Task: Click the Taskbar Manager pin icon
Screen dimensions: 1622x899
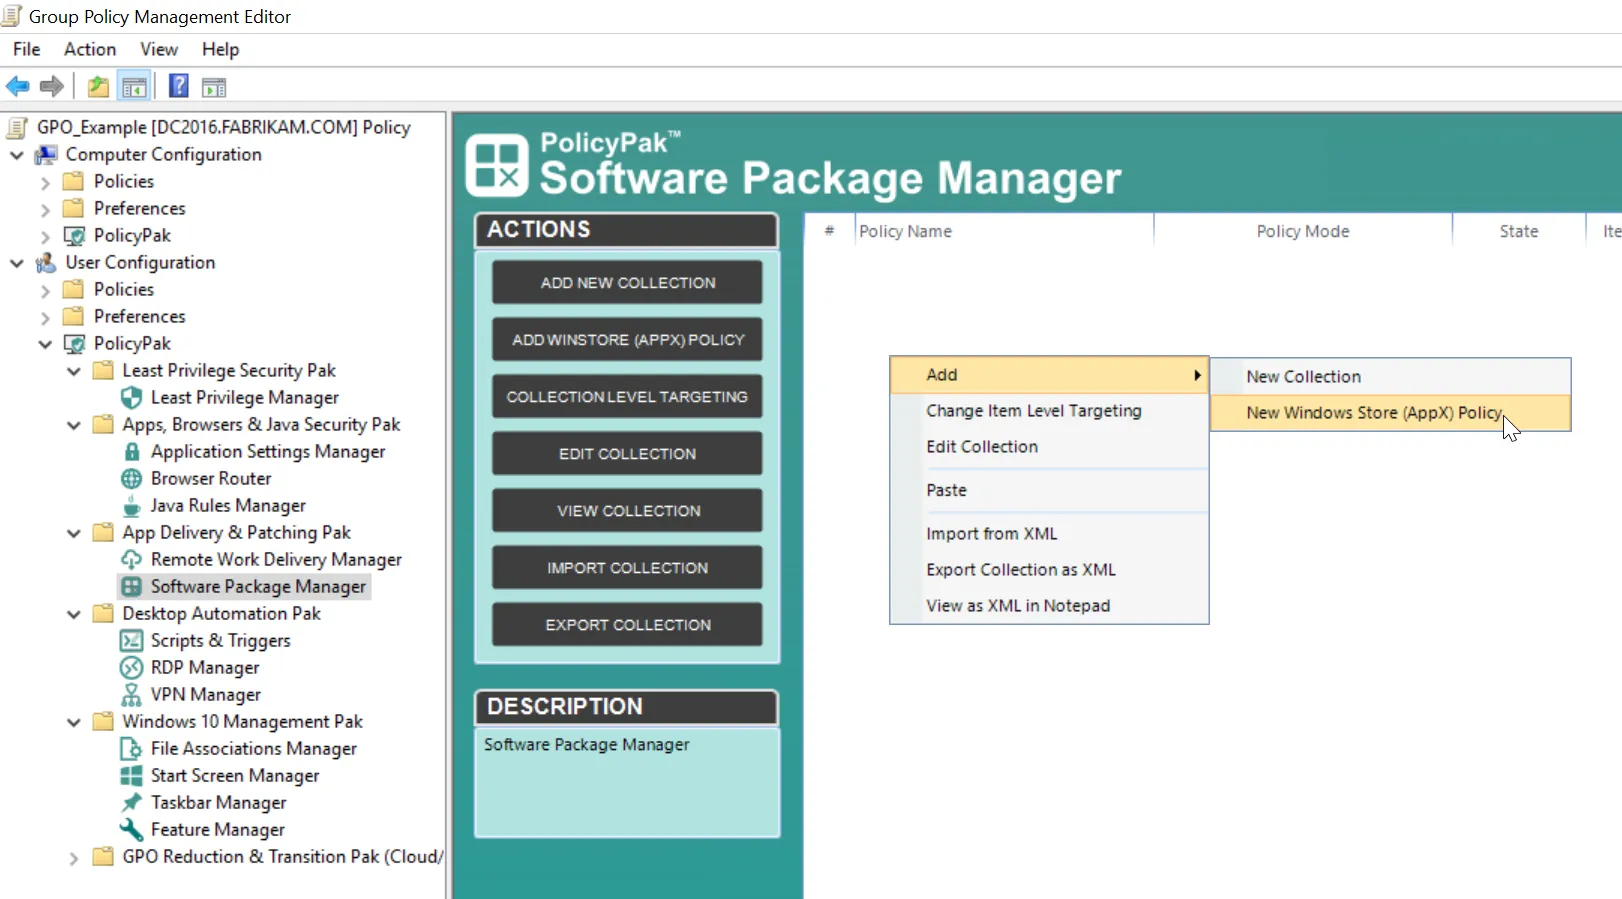Action: tap(131, 803)
